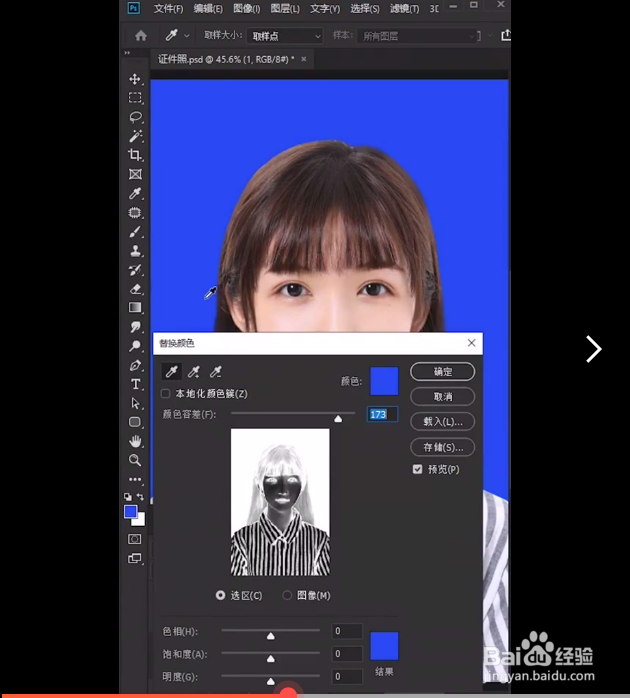Viewport: 630px width, 698px height.
Task: Close the 证件照.psd document tab
Action: pyautogui.click(x=304, y=59)
